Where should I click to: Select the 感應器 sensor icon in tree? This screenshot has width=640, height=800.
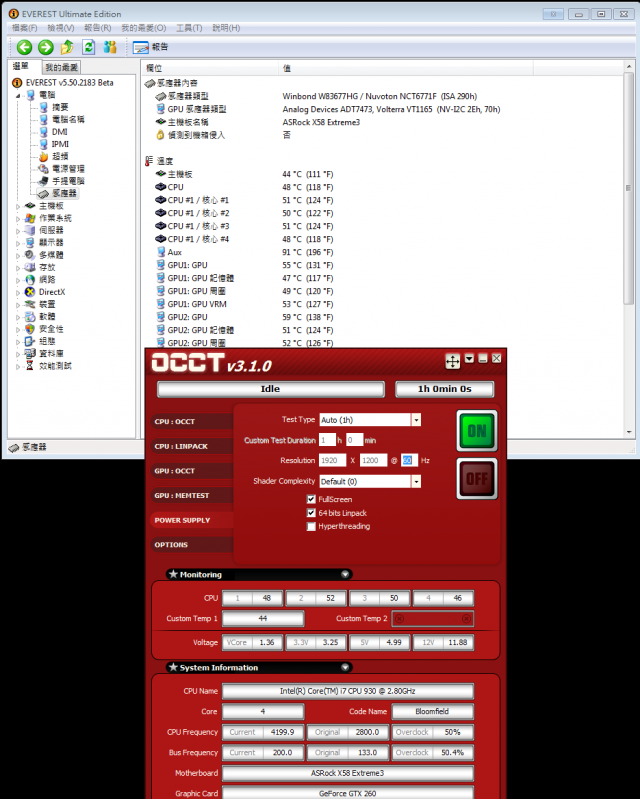[x=44, y=193]
